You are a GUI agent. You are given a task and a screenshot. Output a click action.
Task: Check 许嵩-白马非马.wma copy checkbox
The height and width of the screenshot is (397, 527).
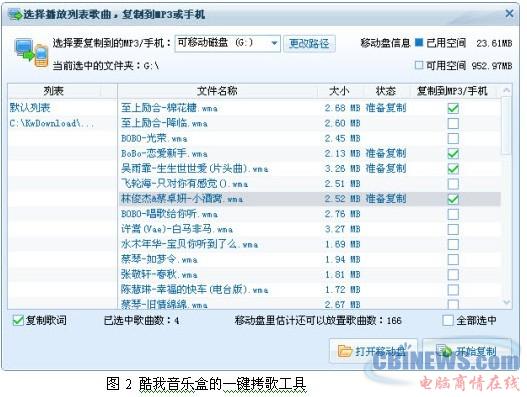click(453, 229)
